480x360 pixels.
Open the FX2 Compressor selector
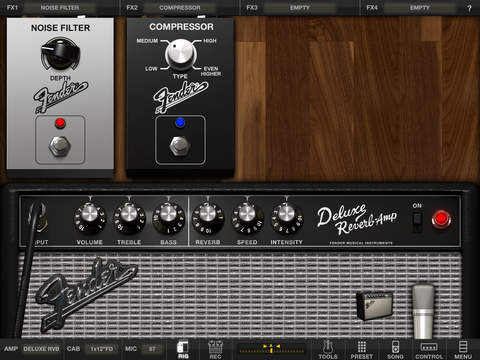[180, 7]
